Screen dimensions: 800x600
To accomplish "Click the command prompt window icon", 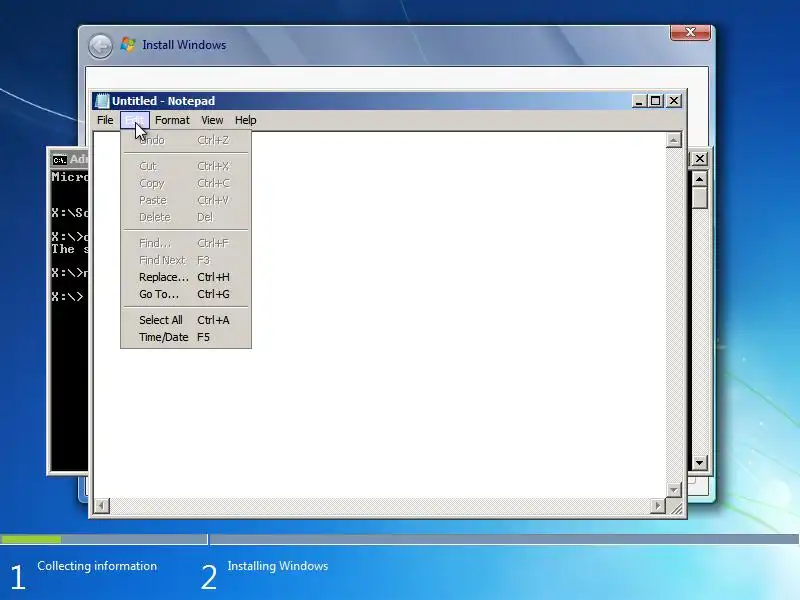I will 60,160.
